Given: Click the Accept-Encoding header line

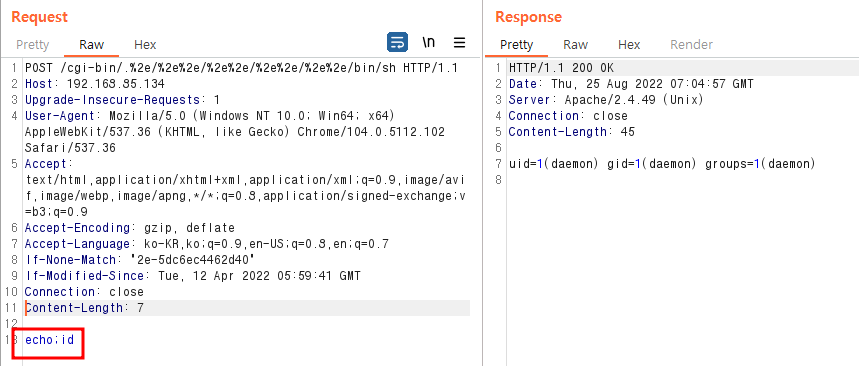Looking at the screenshot, I should coord(130,228).
